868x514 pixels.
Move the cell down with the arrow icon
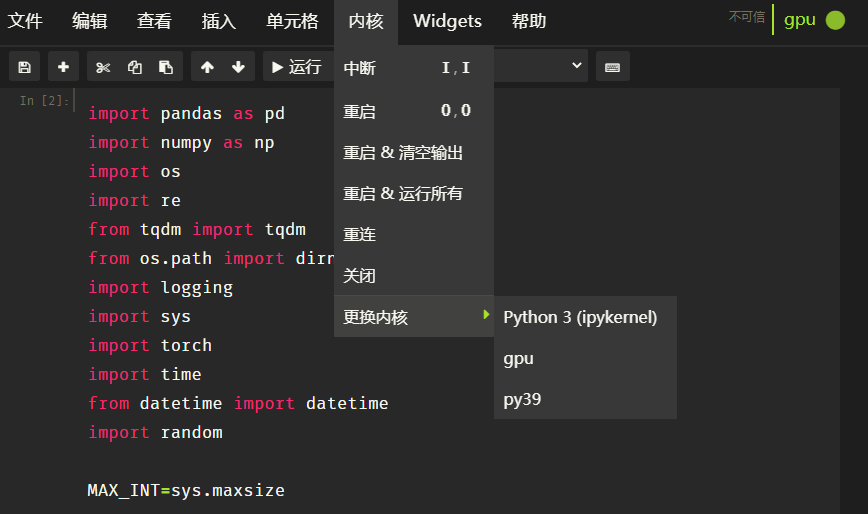pyautogui.click(x=239, y=67)
